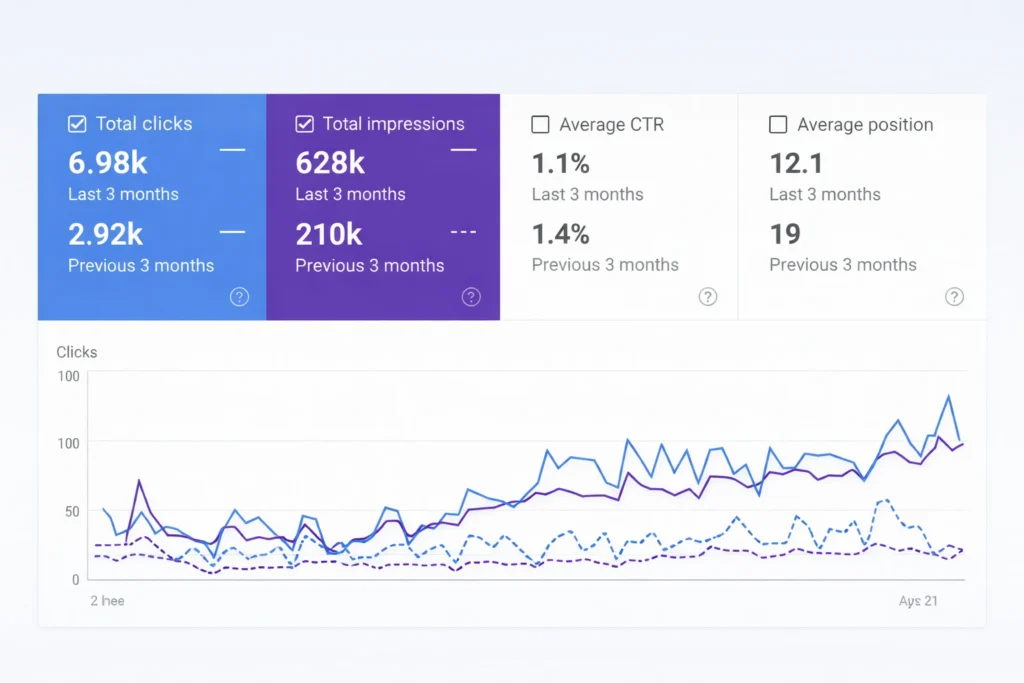Screen dimensions: 1024x683
Task: Uncheck the Total clicks checkbox
Action: tap(77, 124)
